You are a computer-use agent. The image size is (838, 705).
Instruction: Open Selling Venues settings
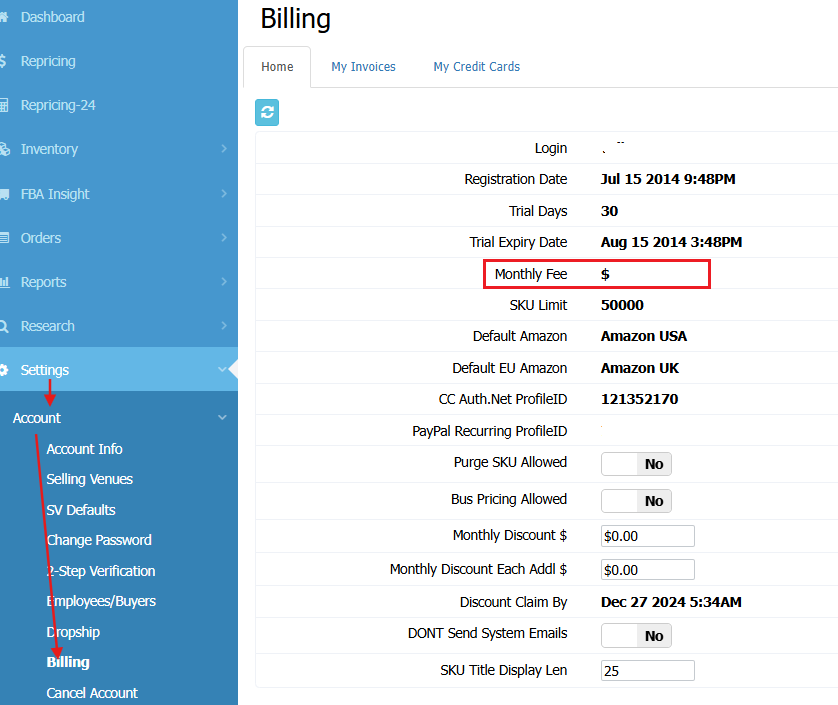tap(89, 479)
